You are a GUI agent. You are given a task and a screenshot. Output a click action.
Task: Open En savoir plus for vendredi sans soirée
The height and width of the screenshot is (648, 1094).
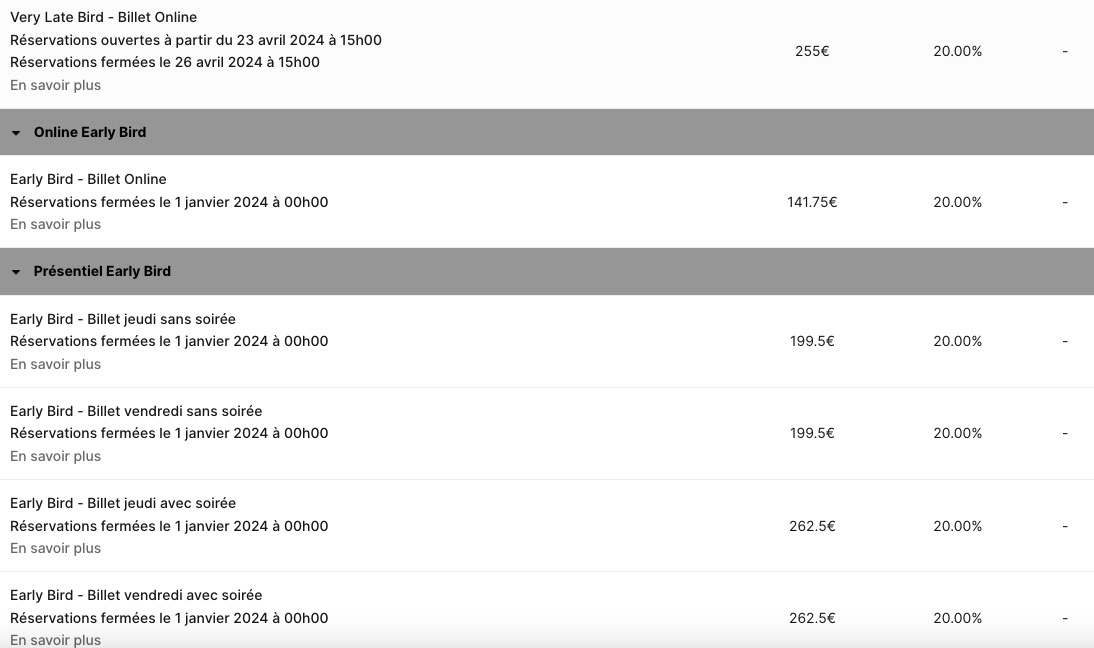tap(55, 456)
